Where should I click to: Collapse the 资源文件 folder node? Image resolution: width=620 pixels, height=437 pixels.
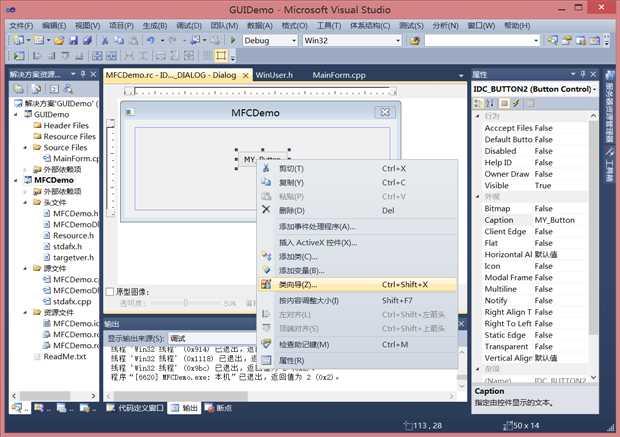click(26, 313)
